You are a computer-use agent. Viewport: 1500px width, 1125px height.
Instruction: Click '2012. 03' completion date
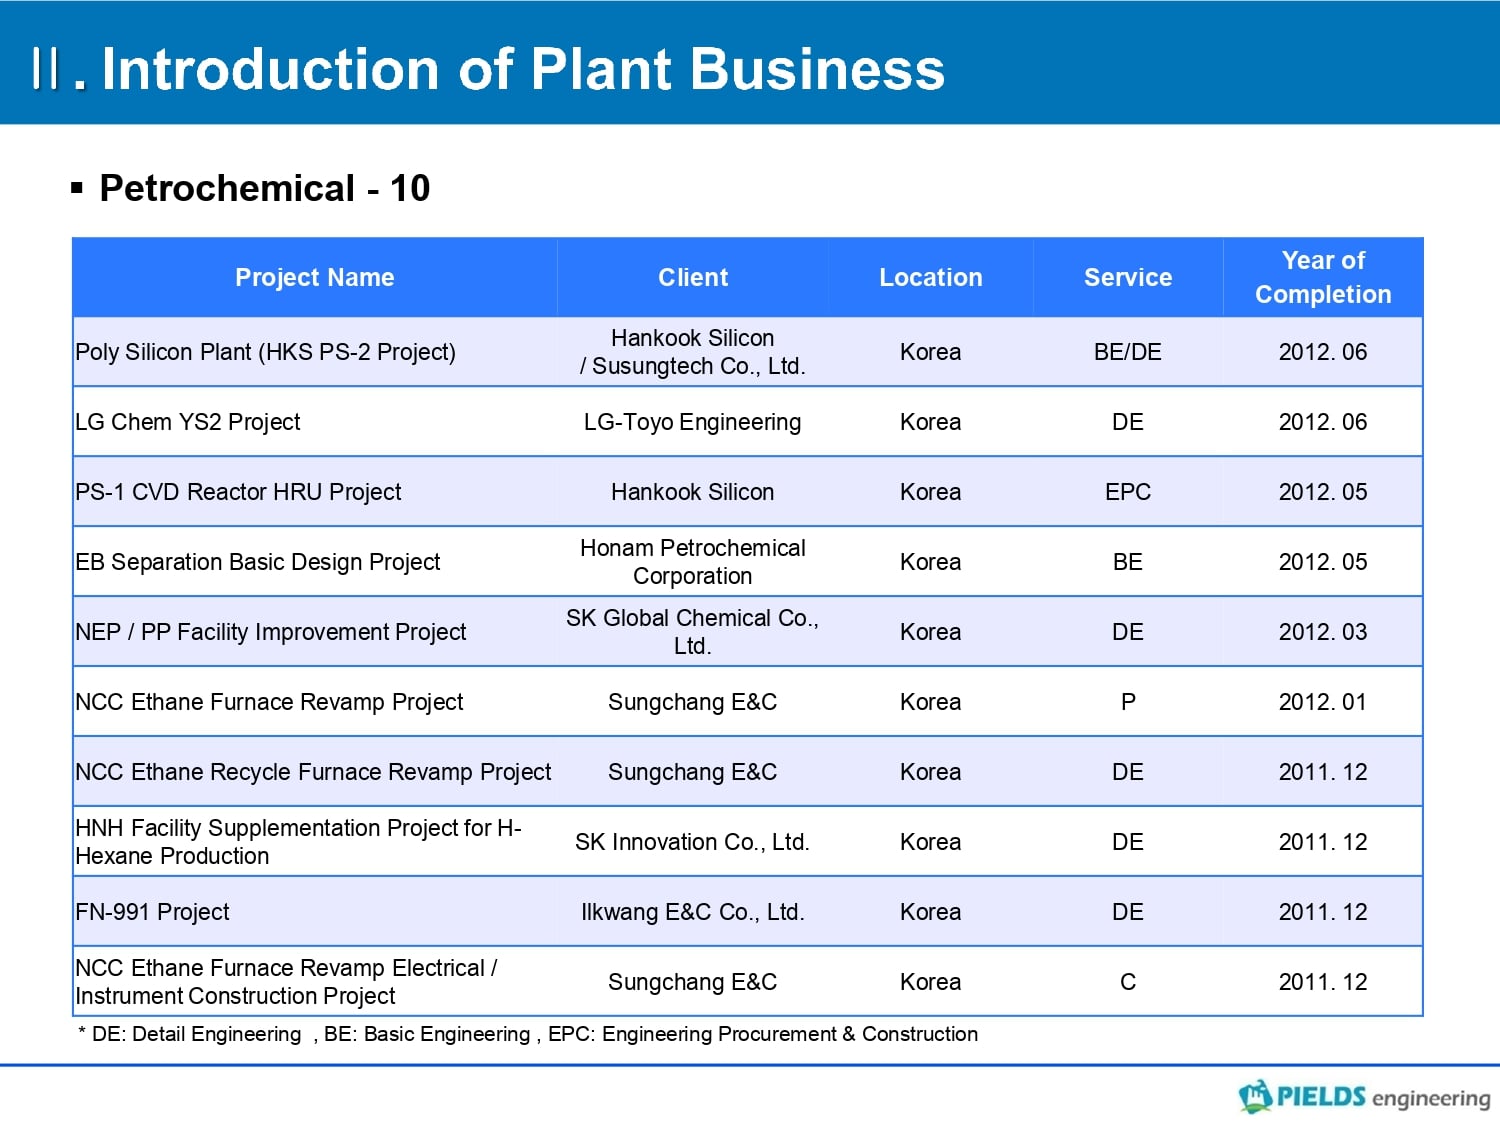click(x=1323, y=632)
